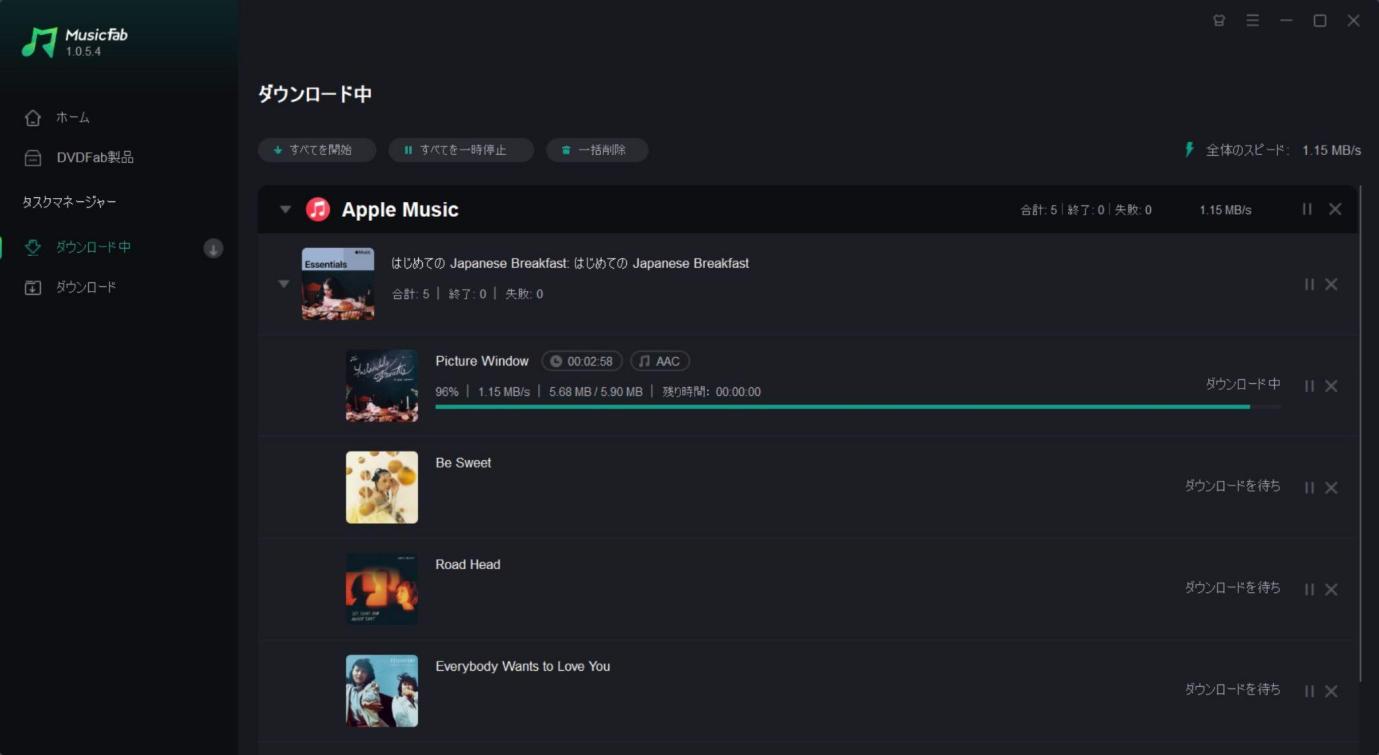Click the 全体のスピード label
The width and height of the screenshot is (1379, 755).
[1247, 150]
